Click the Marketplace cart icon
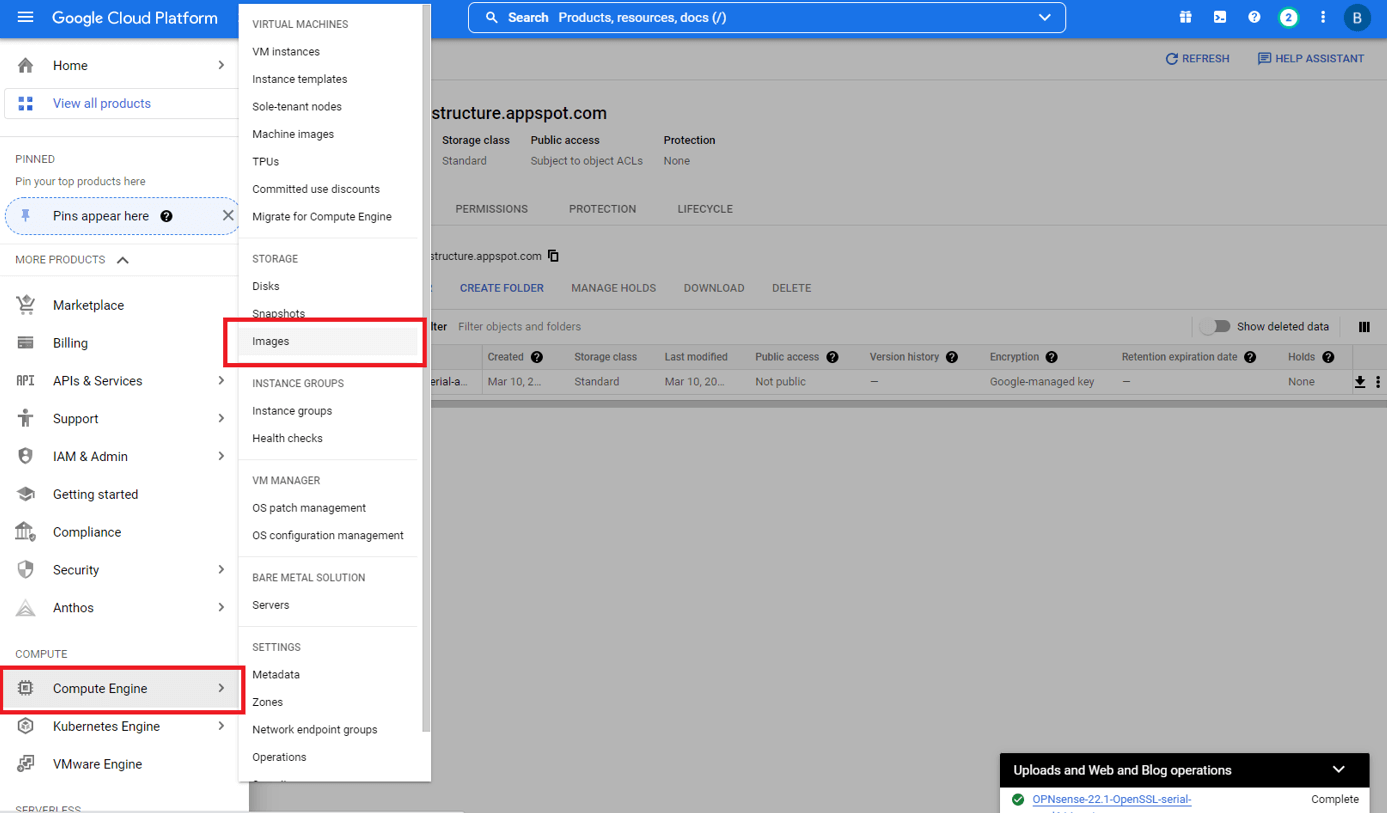 [26, 305]
